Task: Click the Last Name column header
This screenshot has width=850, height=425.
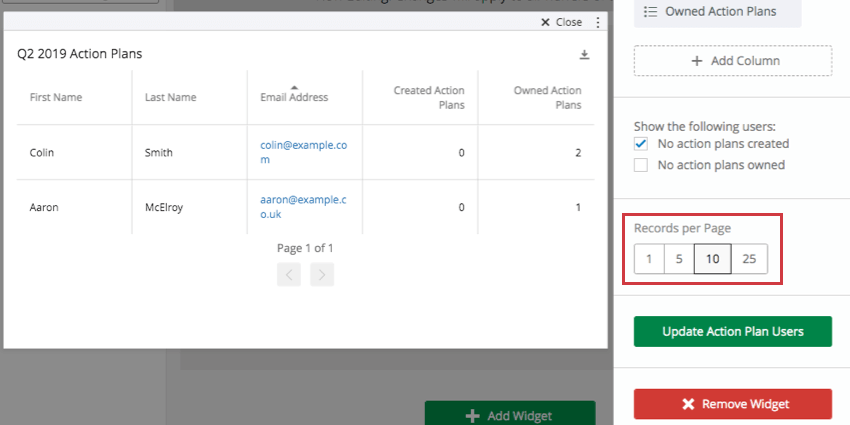Action: 170,98
